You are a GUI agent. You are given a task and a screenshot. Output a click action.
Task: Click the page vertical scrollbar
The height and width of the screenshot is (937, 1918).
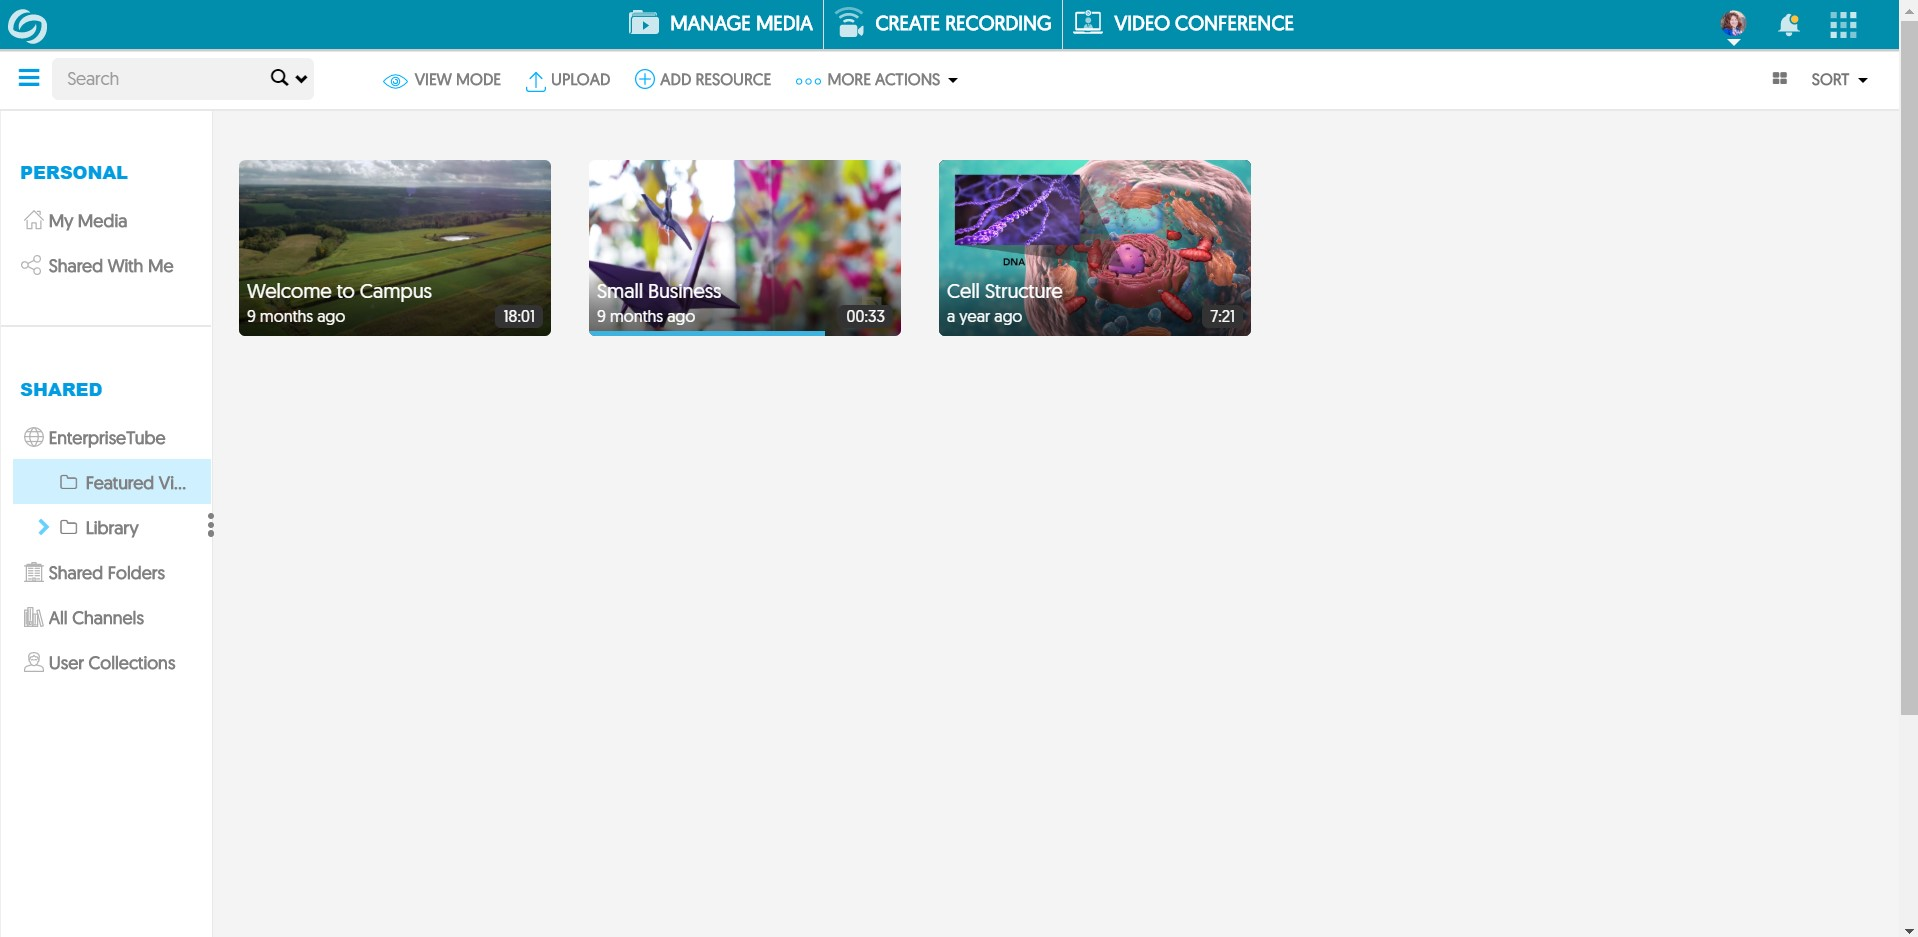[1909, 367]
